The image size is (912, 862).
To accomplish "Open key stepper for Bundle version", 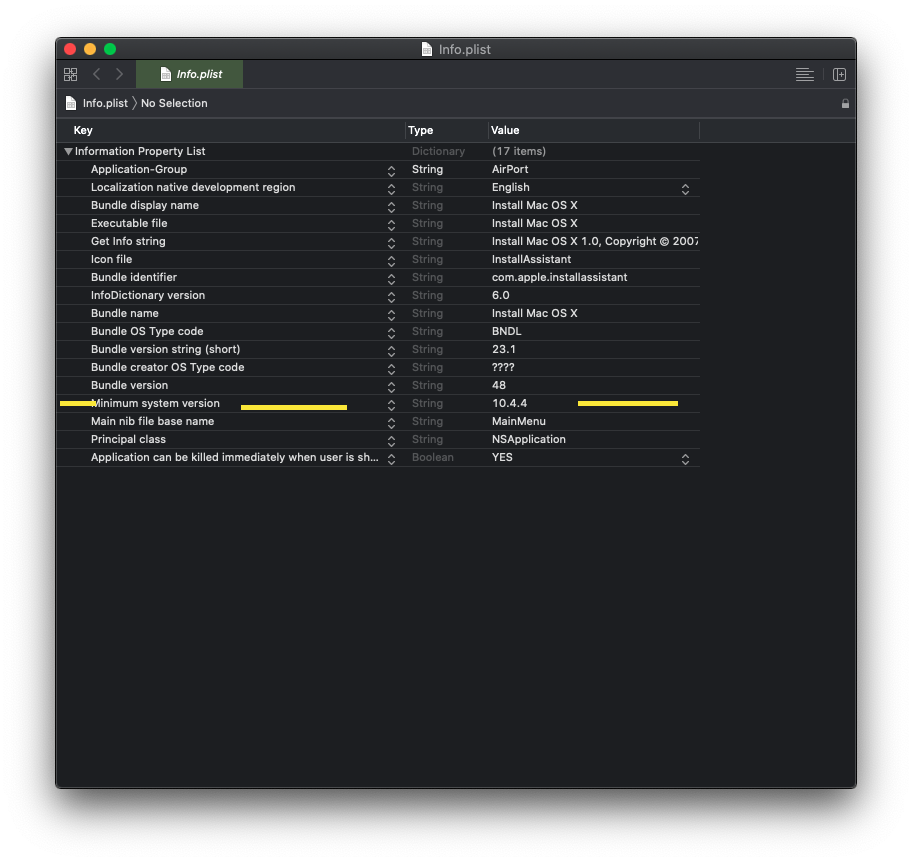I will (391, 387).
